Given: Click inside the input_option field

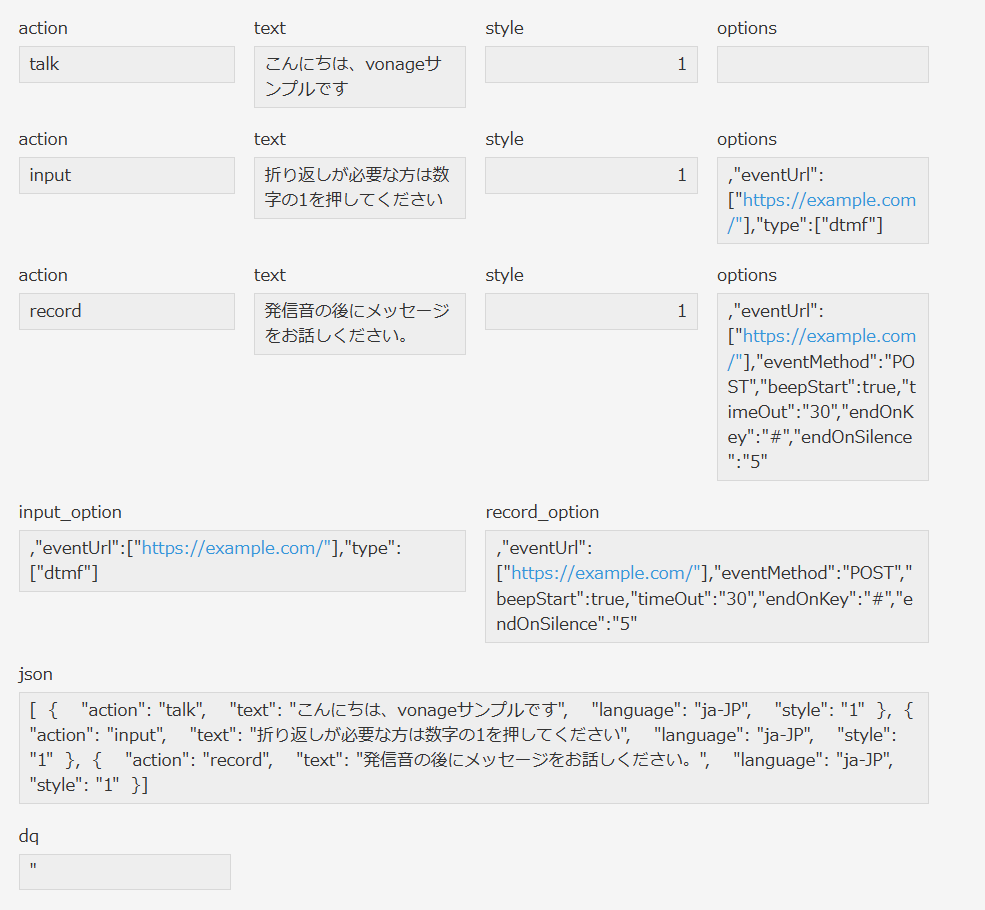Looking at the screenshot, I should pyautogui.click(x=242, y=560).
